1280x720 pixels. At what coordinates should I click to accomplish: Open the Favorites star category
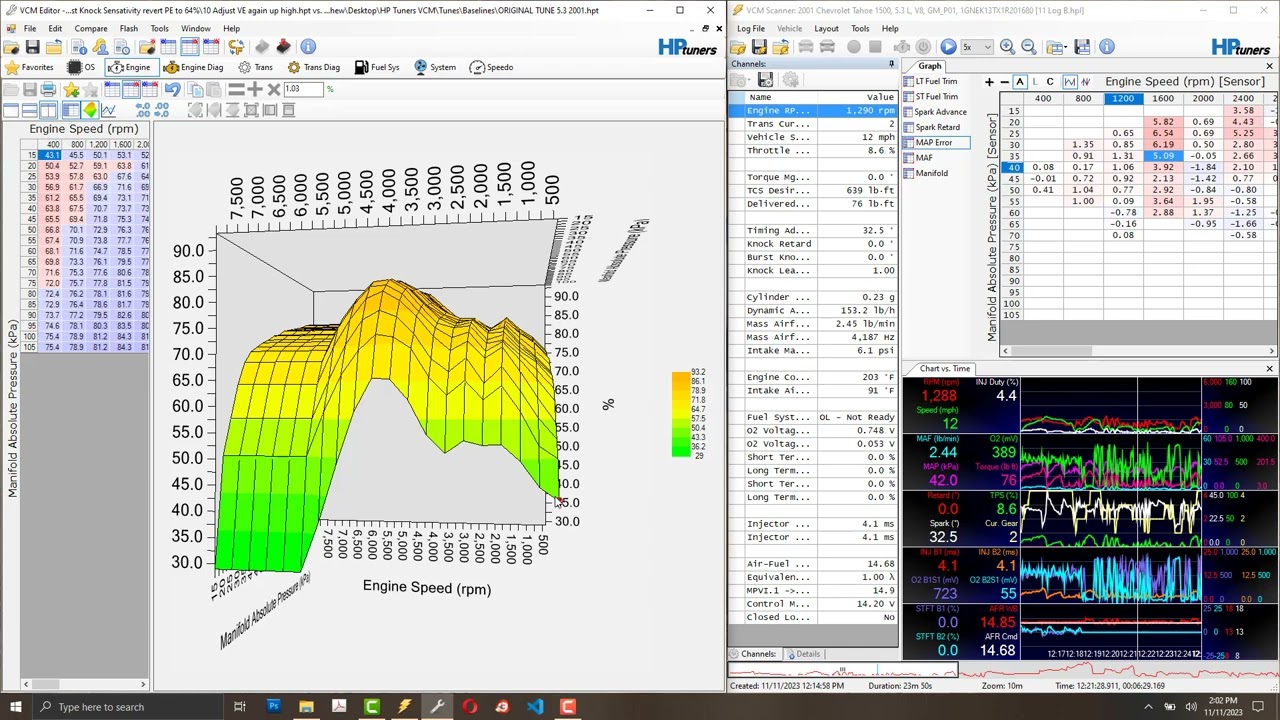29,67
